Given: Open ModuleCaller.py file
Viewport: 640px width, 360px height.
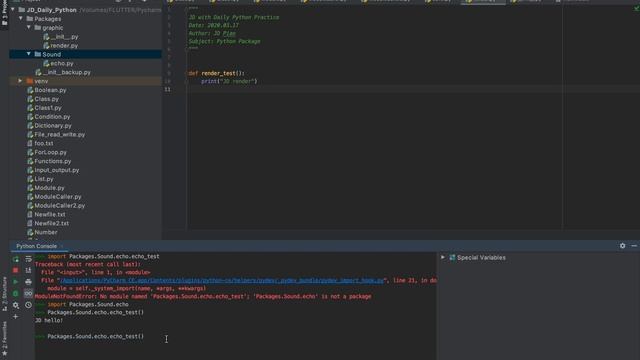Looking at the screenshot, I should (58, 197).
